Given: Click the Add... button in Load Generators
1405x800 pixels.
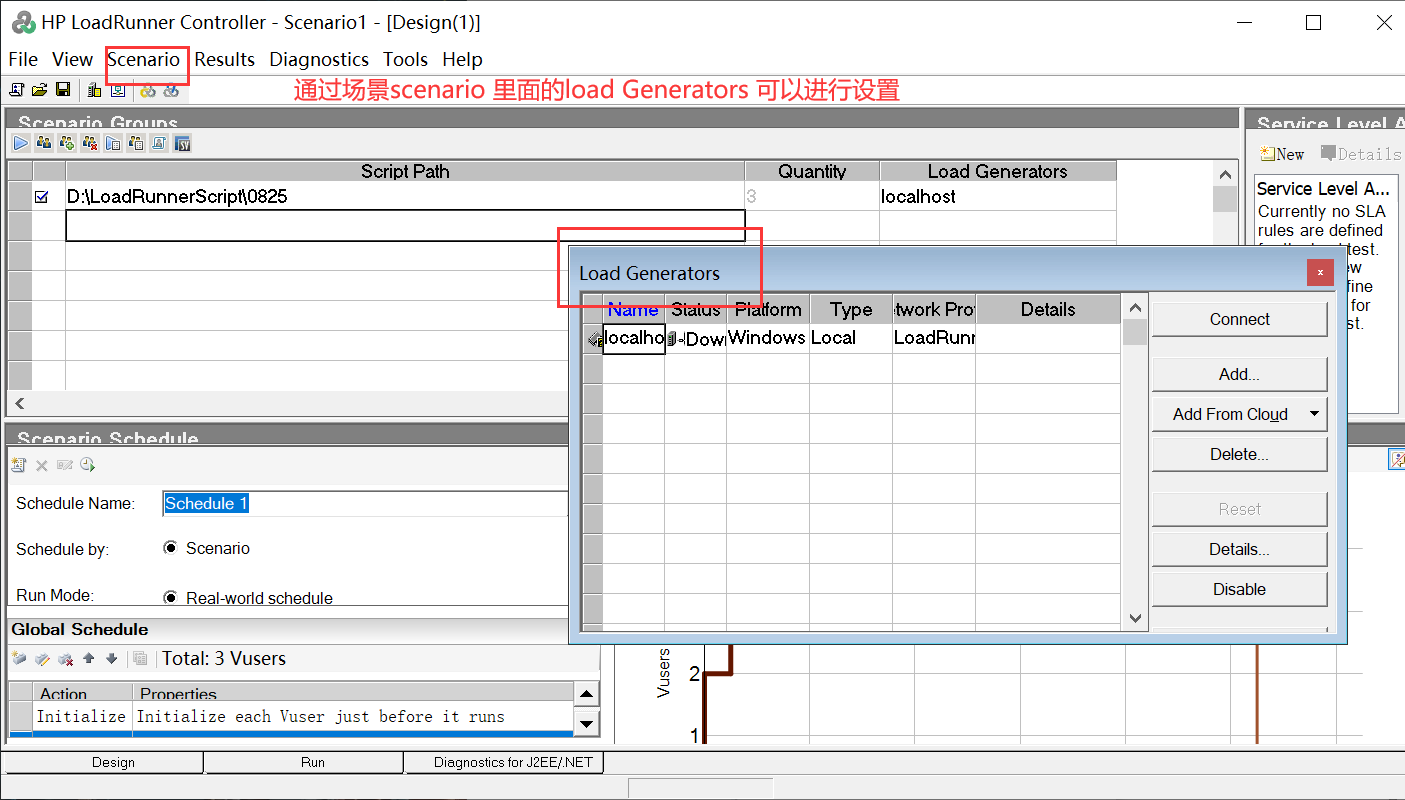Looking at the screenshot, I should tap(1239, 374).
